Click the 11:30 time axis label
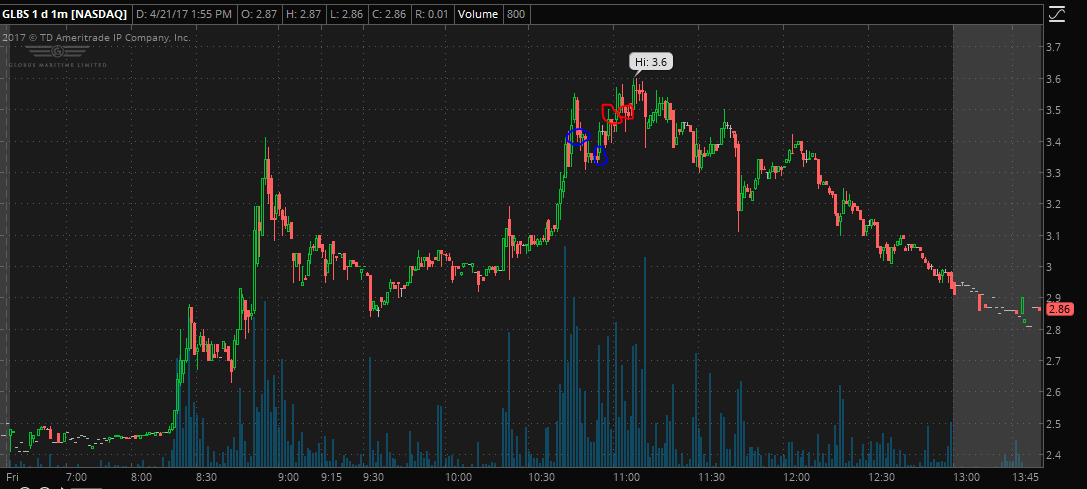The width and height of the screenshot is (1087, 489). pos(712,477)
